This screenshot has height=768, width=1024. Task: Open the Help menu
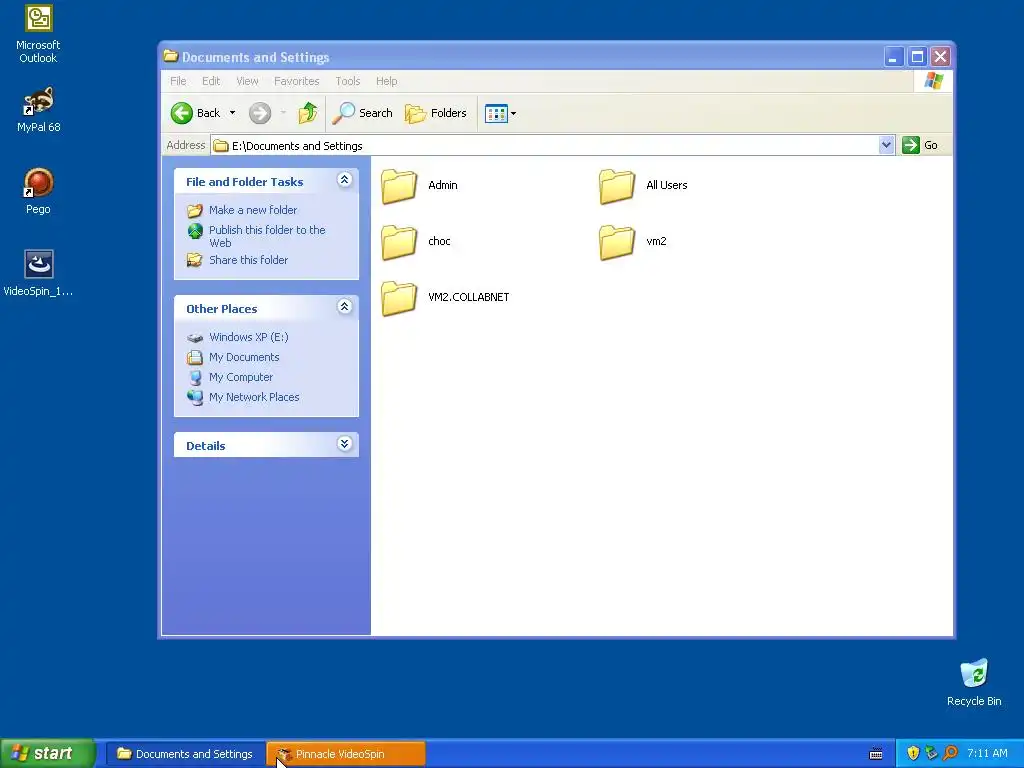(x=387, y=81)
